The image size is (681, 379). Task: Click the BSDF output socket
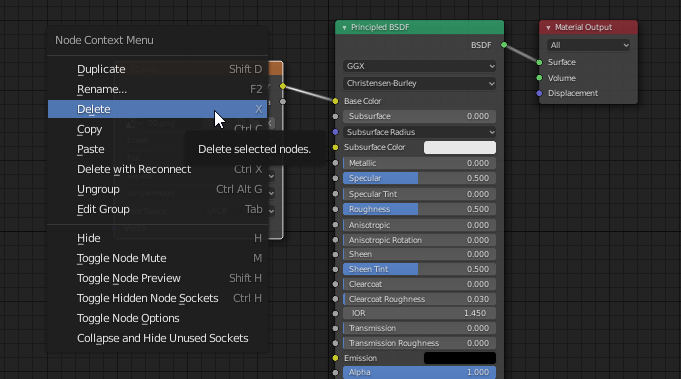pos(504,45)
